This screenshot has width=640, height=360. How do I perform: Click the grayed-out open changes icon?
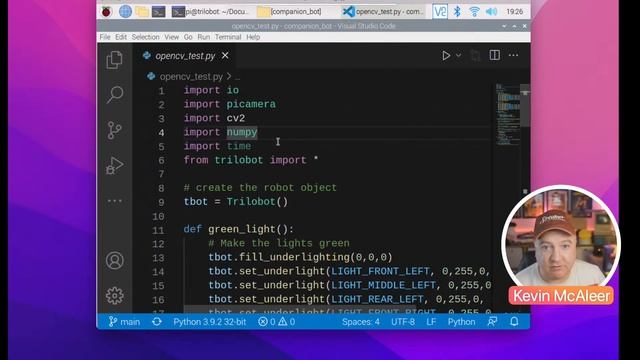point(475,56)
